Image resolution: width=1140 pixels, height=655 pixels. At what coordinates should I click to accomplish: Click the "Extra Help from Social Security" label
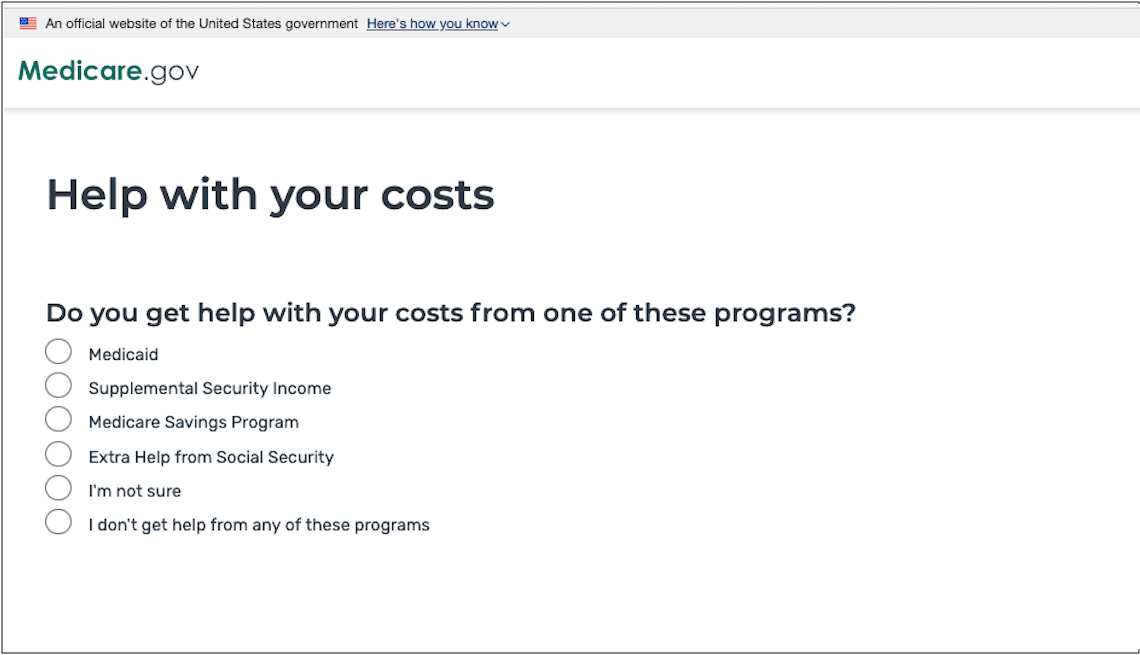coord(211,456)
